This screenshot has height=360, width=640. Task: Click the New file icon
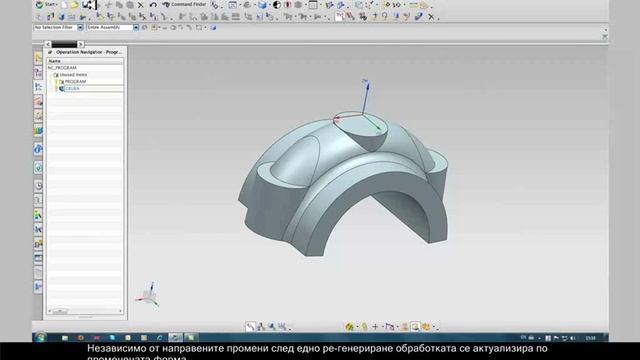click(64, 5)
